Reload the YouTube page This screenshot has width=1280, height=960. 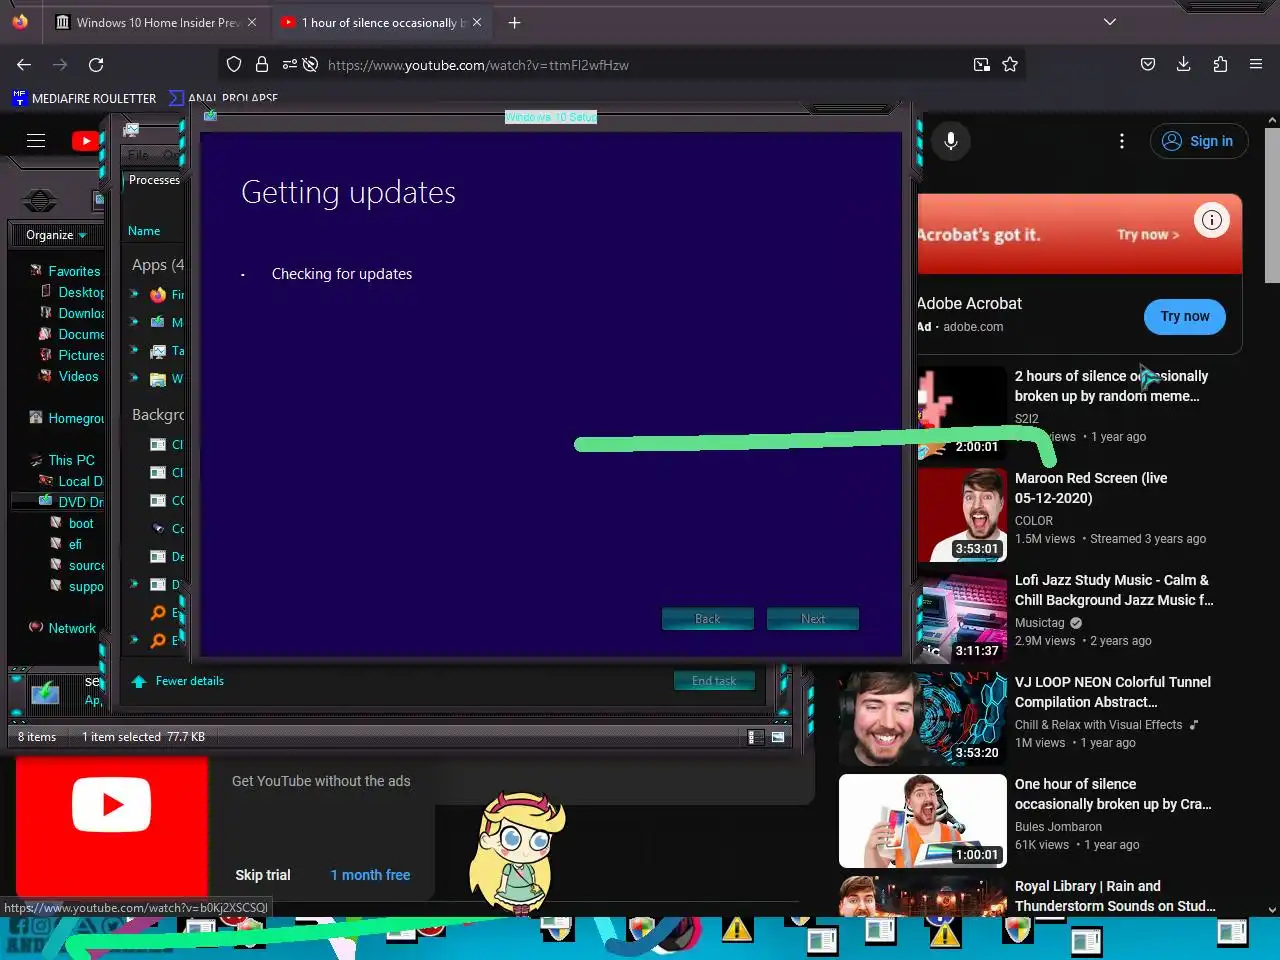point(96,65)
